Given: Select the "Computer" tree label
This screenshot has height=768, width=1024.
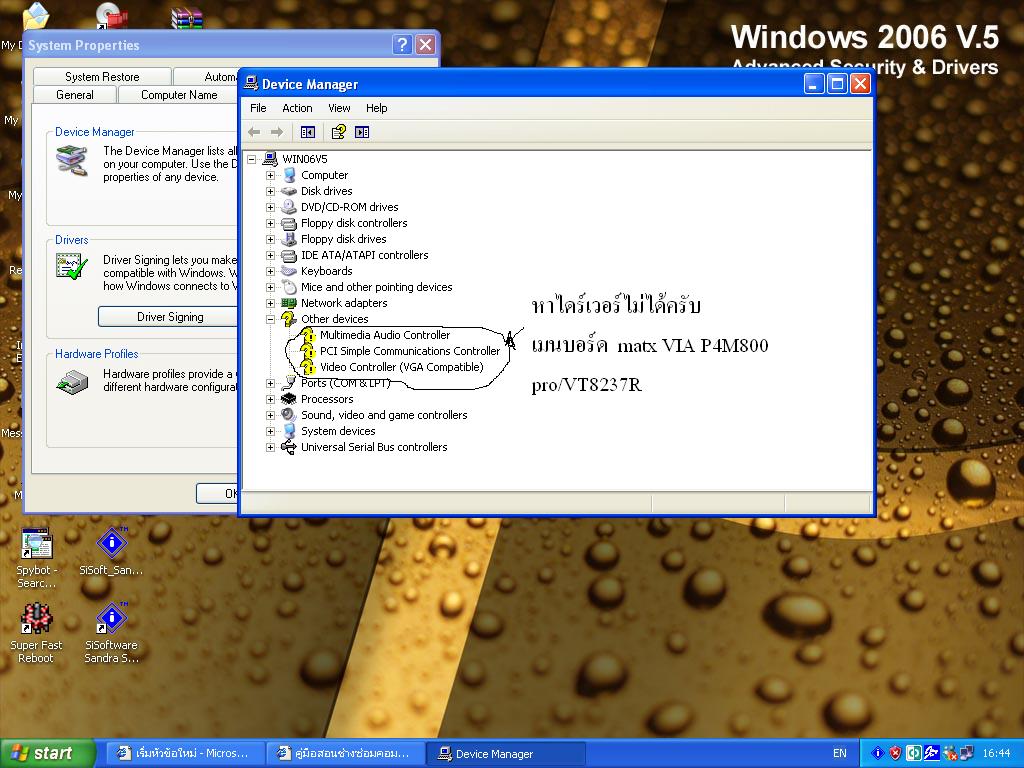Looking at the screenshot, I should point(325,175).
